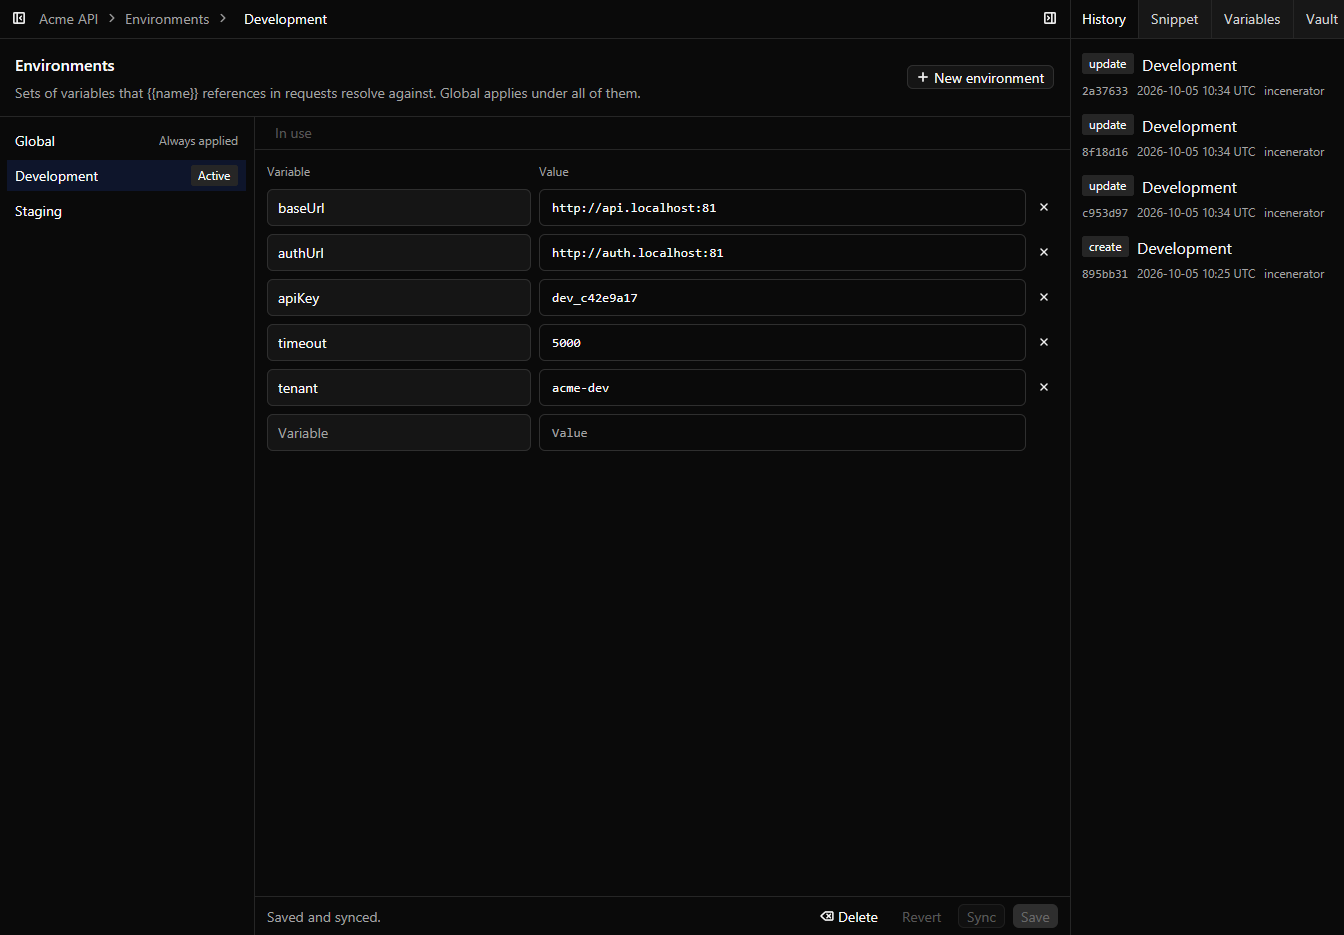Click the empty new Value field

pos(782,433)
